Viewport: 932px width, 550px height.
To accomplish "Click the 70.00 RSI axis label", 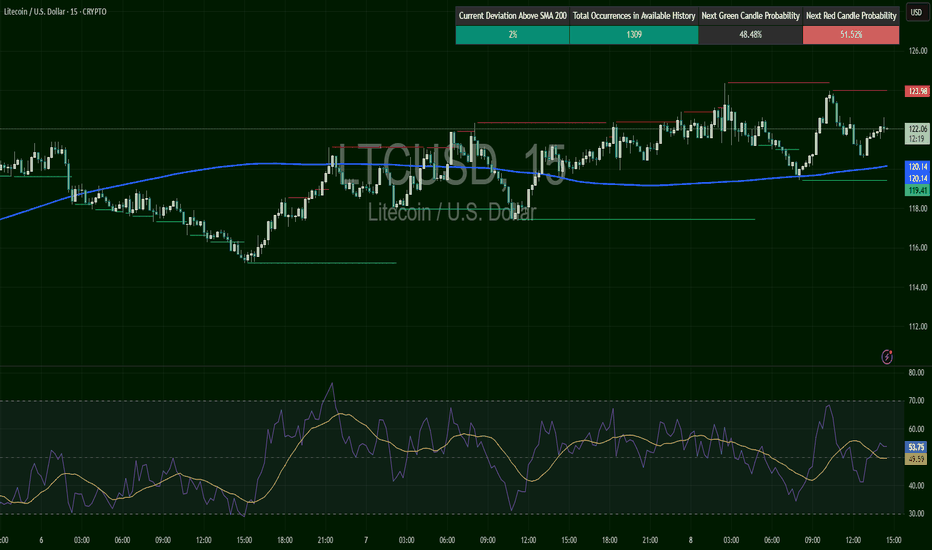I will click(x=917, y=401).
